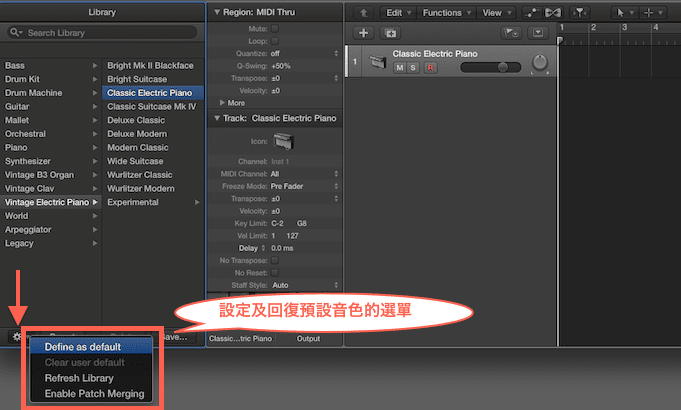
Task: Select the Bright Suitcase patch
Action: [153, 79]
